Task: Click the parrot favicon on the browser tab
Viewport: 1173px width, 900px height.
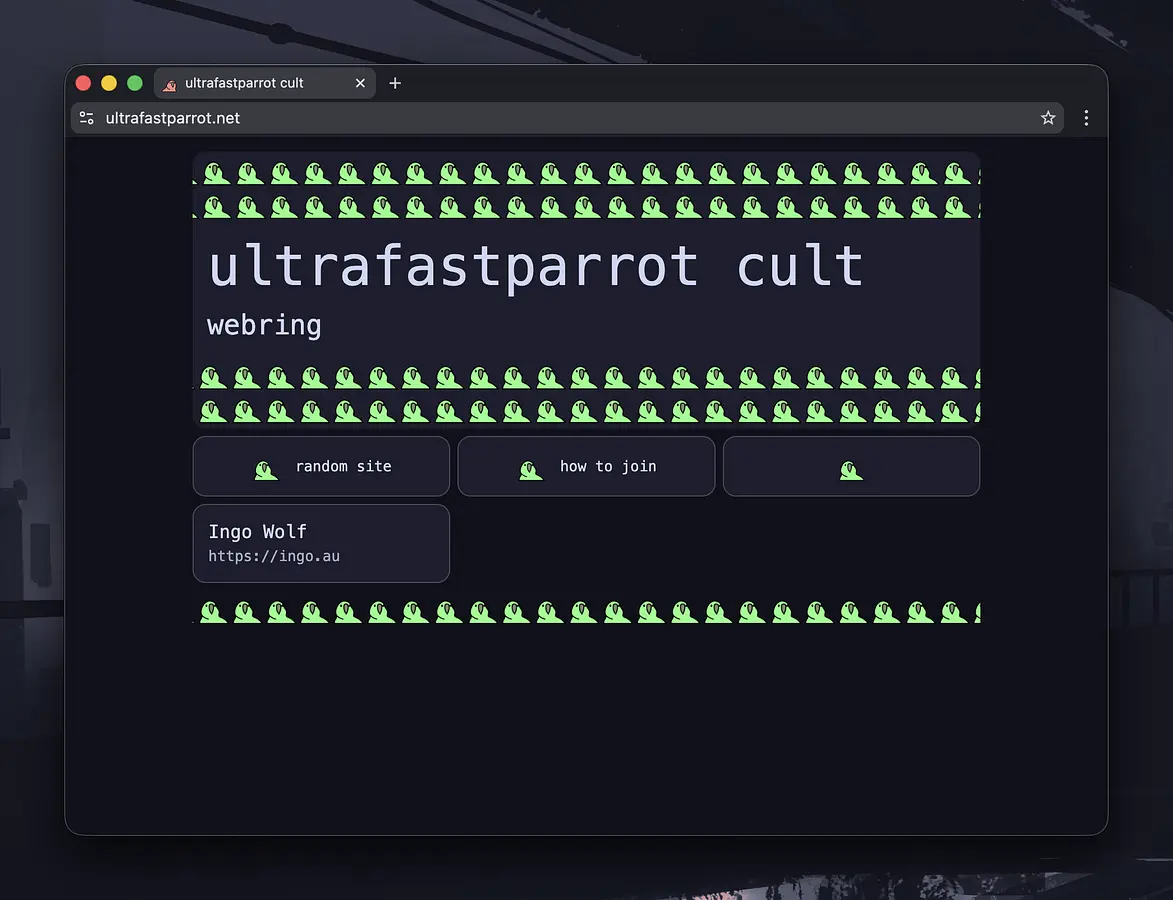Action: click(x=169, y=83)
